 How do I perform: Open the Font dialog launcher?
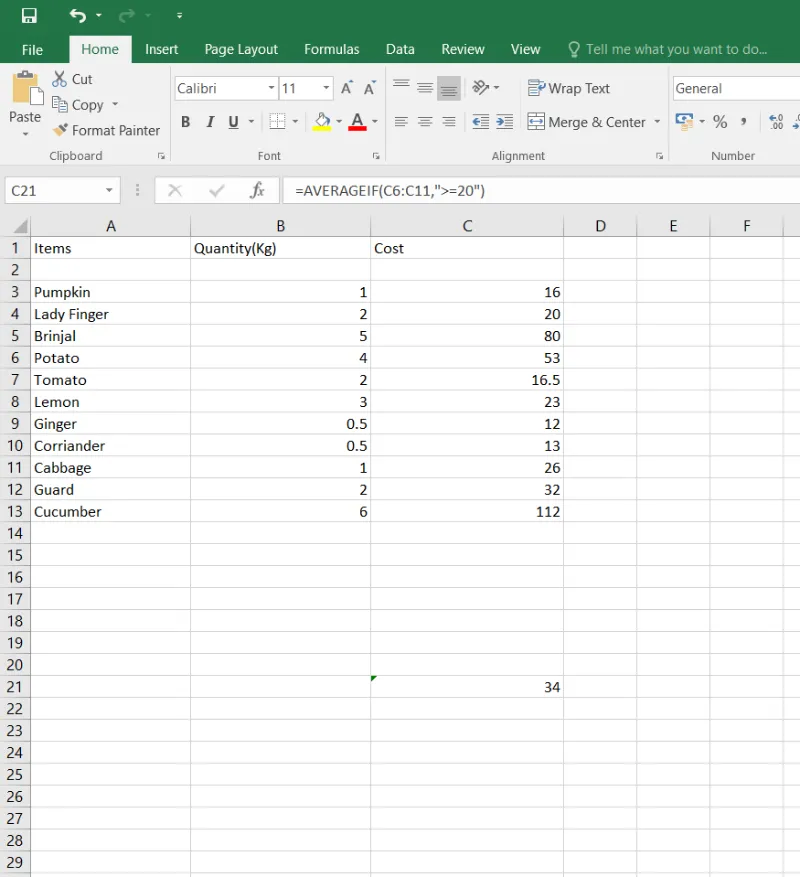(x=376, y=156)
